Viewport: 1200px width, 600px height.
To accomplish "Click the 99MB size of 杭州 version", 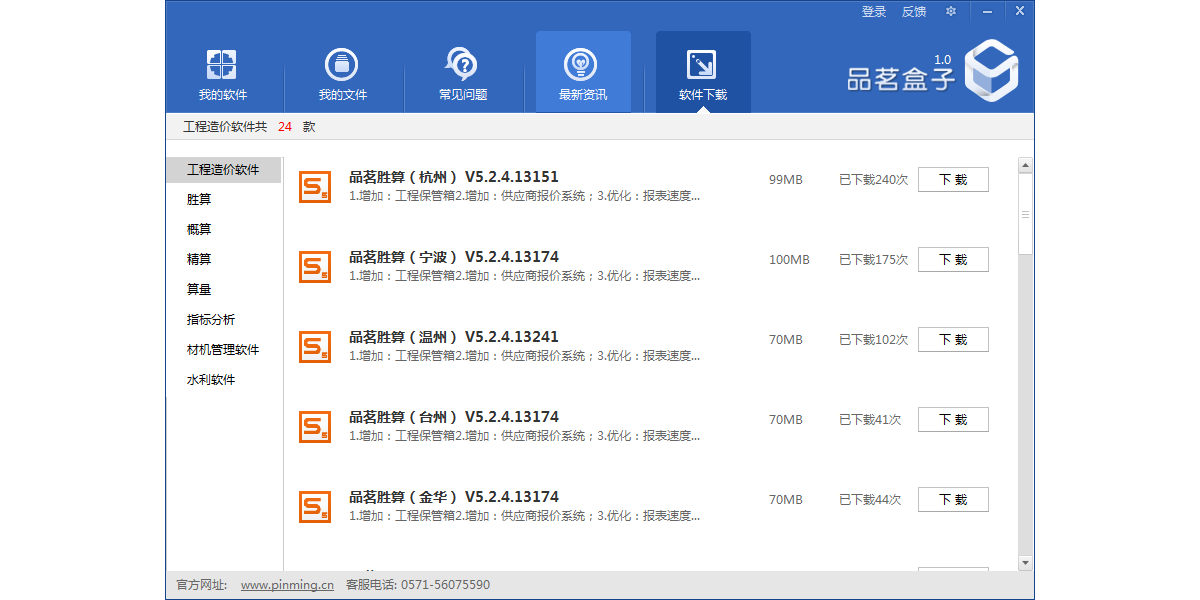I will pyautogui.click(x=786, y=180).
